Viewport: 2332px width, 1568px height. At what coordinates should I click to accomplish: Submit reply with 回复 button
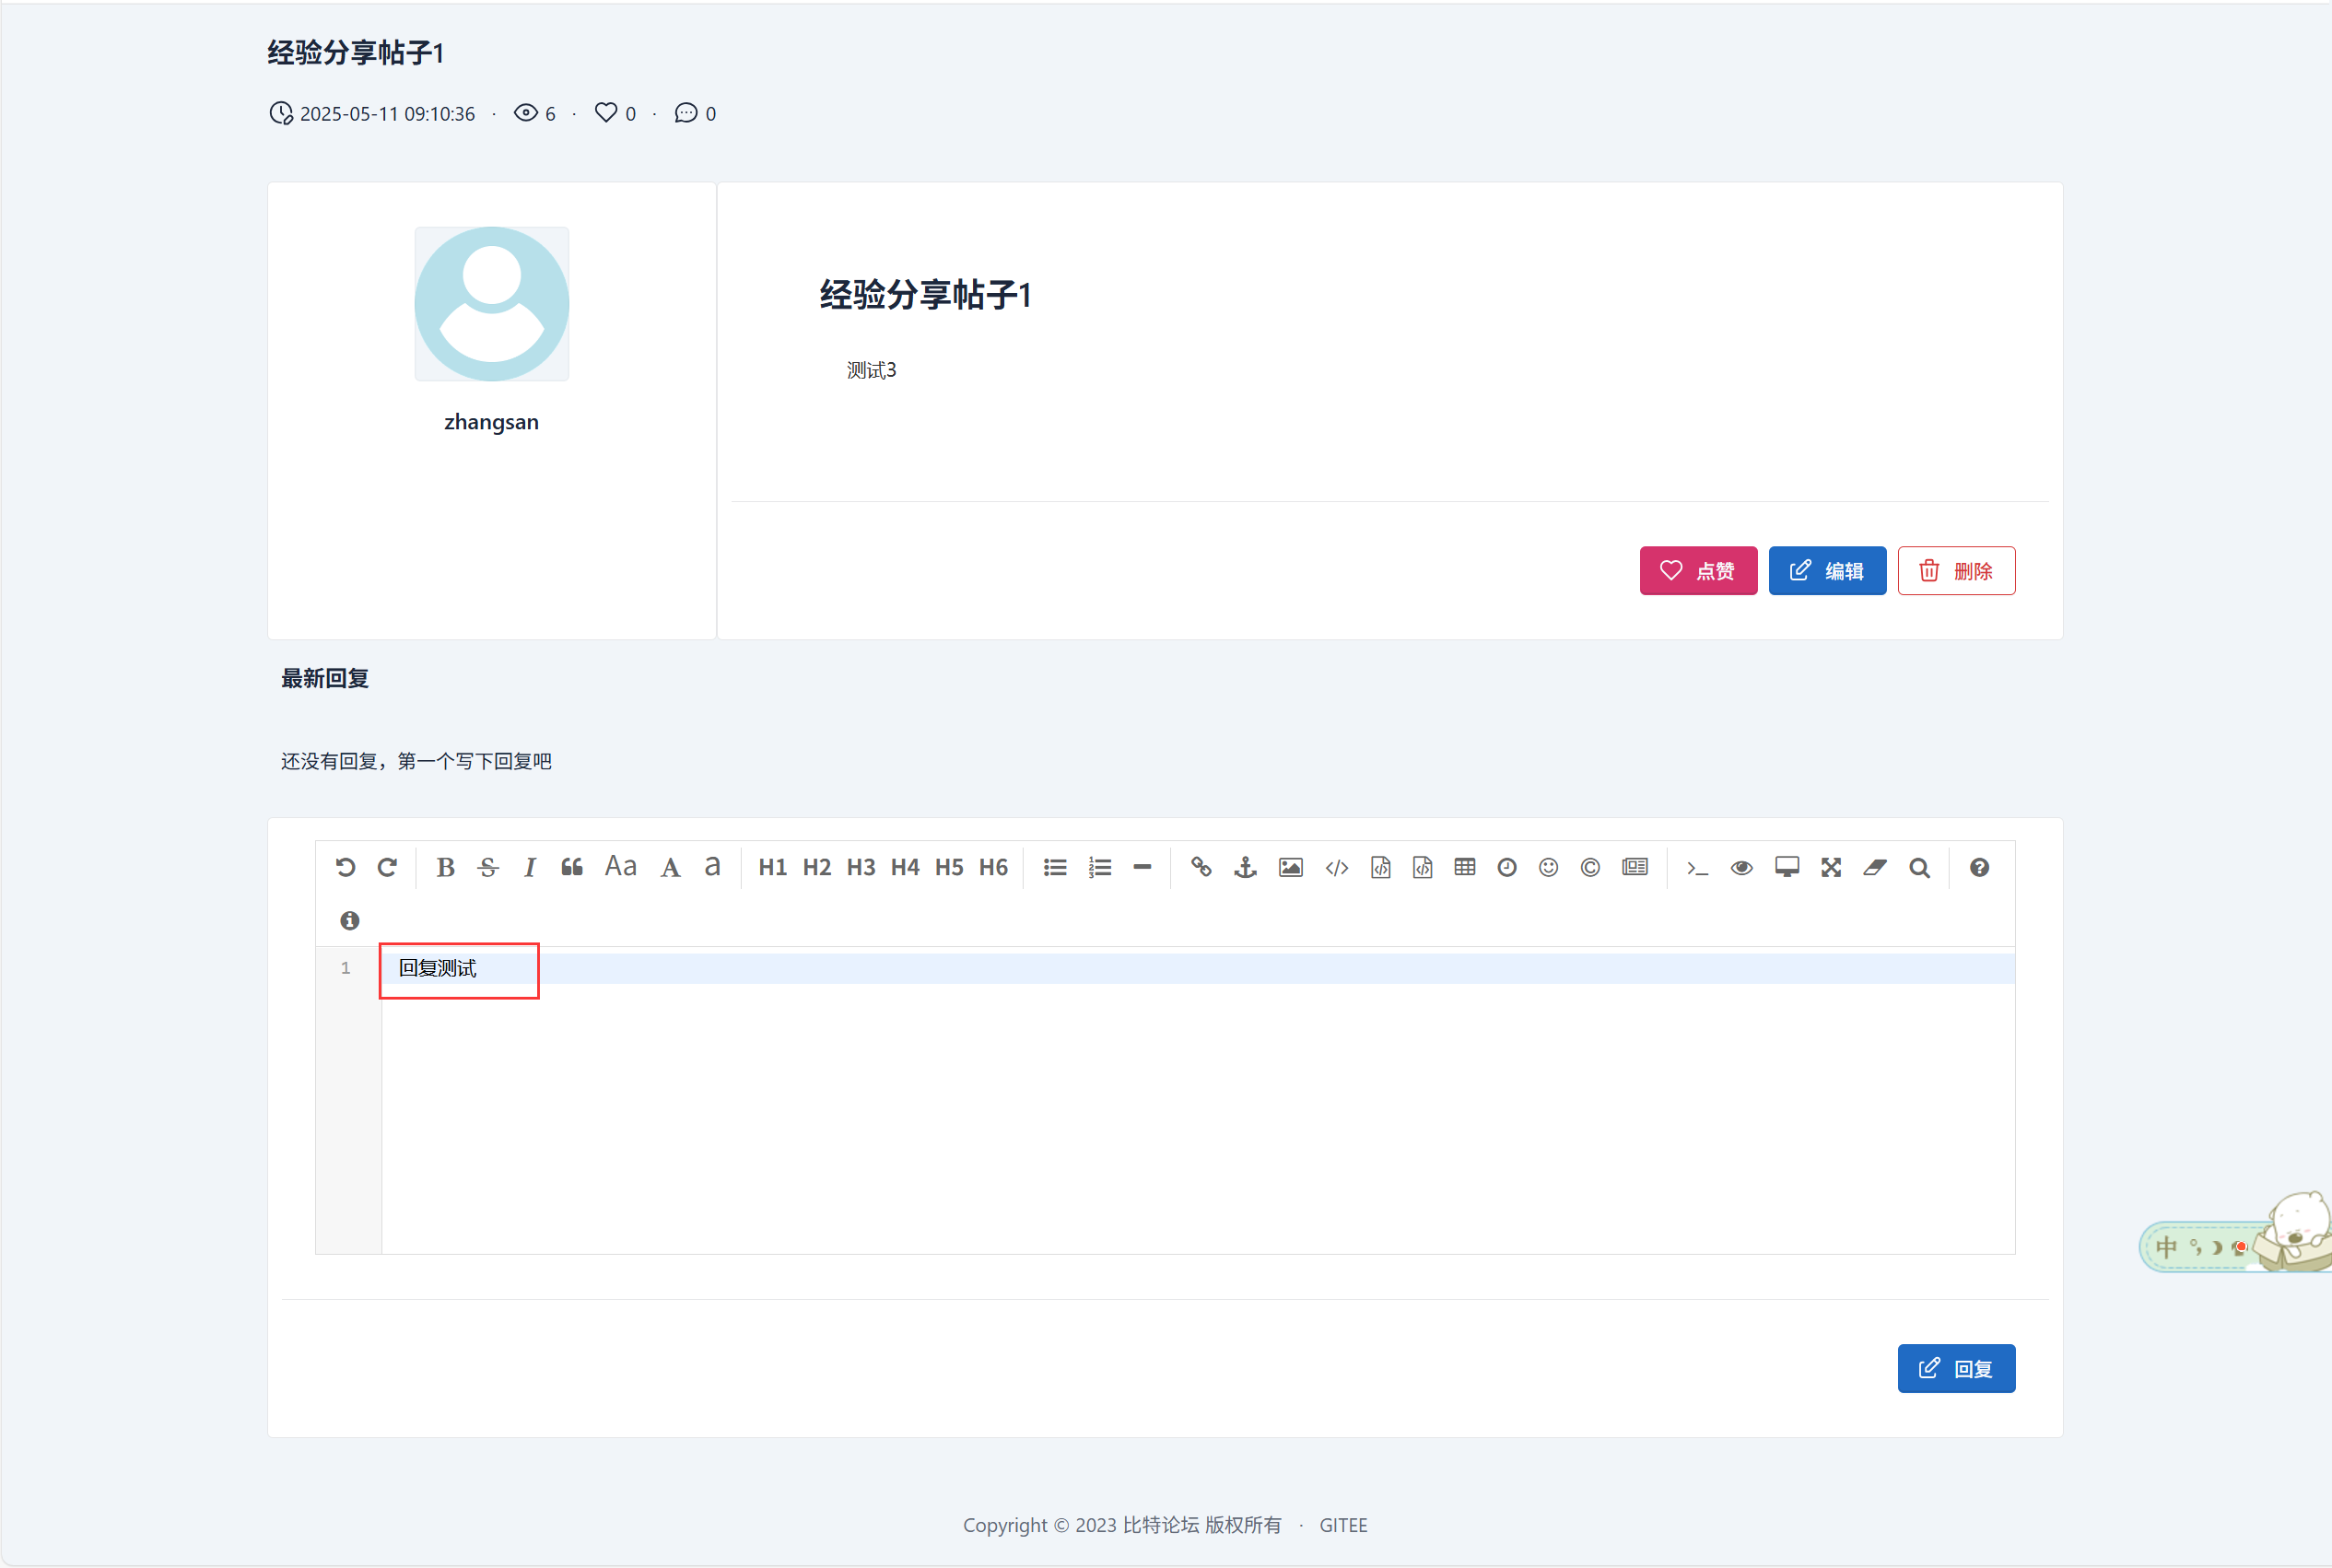tap(1956, 1368)
